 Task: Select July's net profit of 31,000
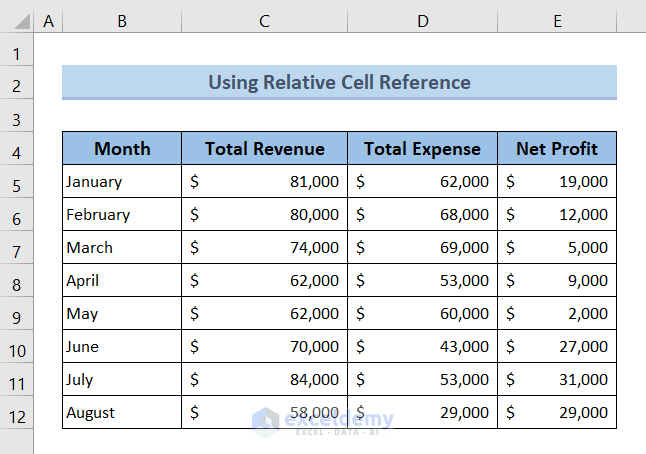557,380
